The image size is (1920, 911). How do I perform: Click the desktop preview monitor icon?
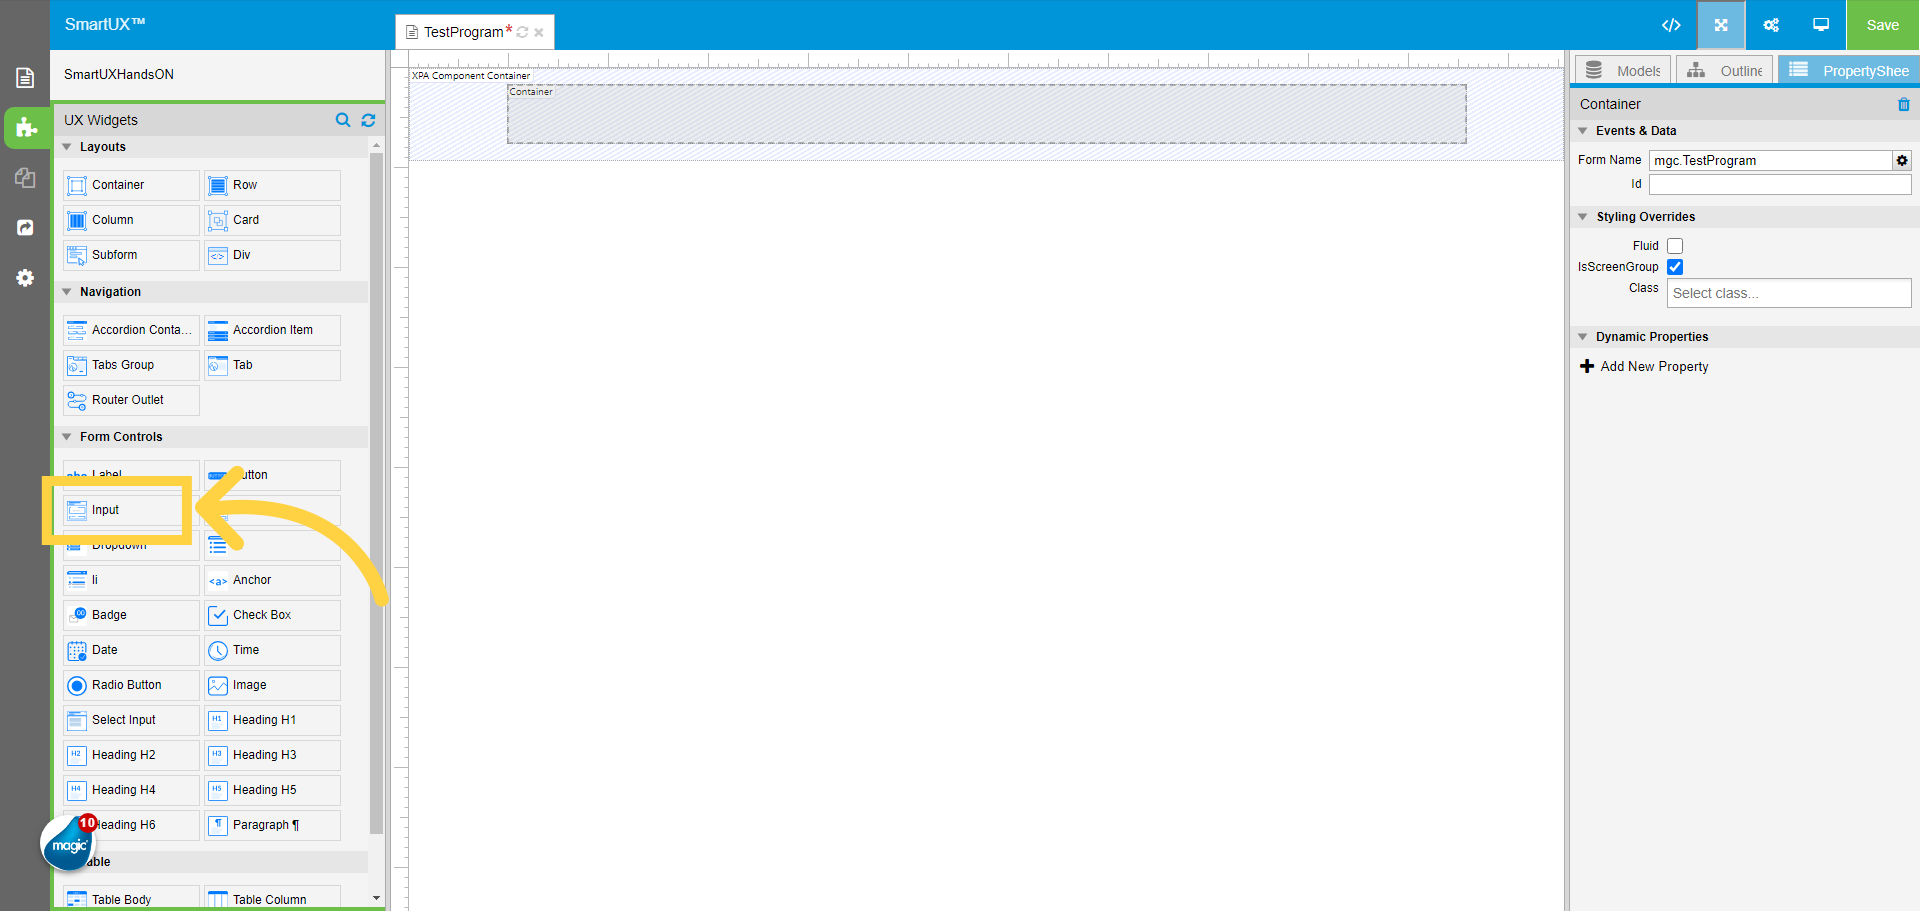coord(1821,25)
